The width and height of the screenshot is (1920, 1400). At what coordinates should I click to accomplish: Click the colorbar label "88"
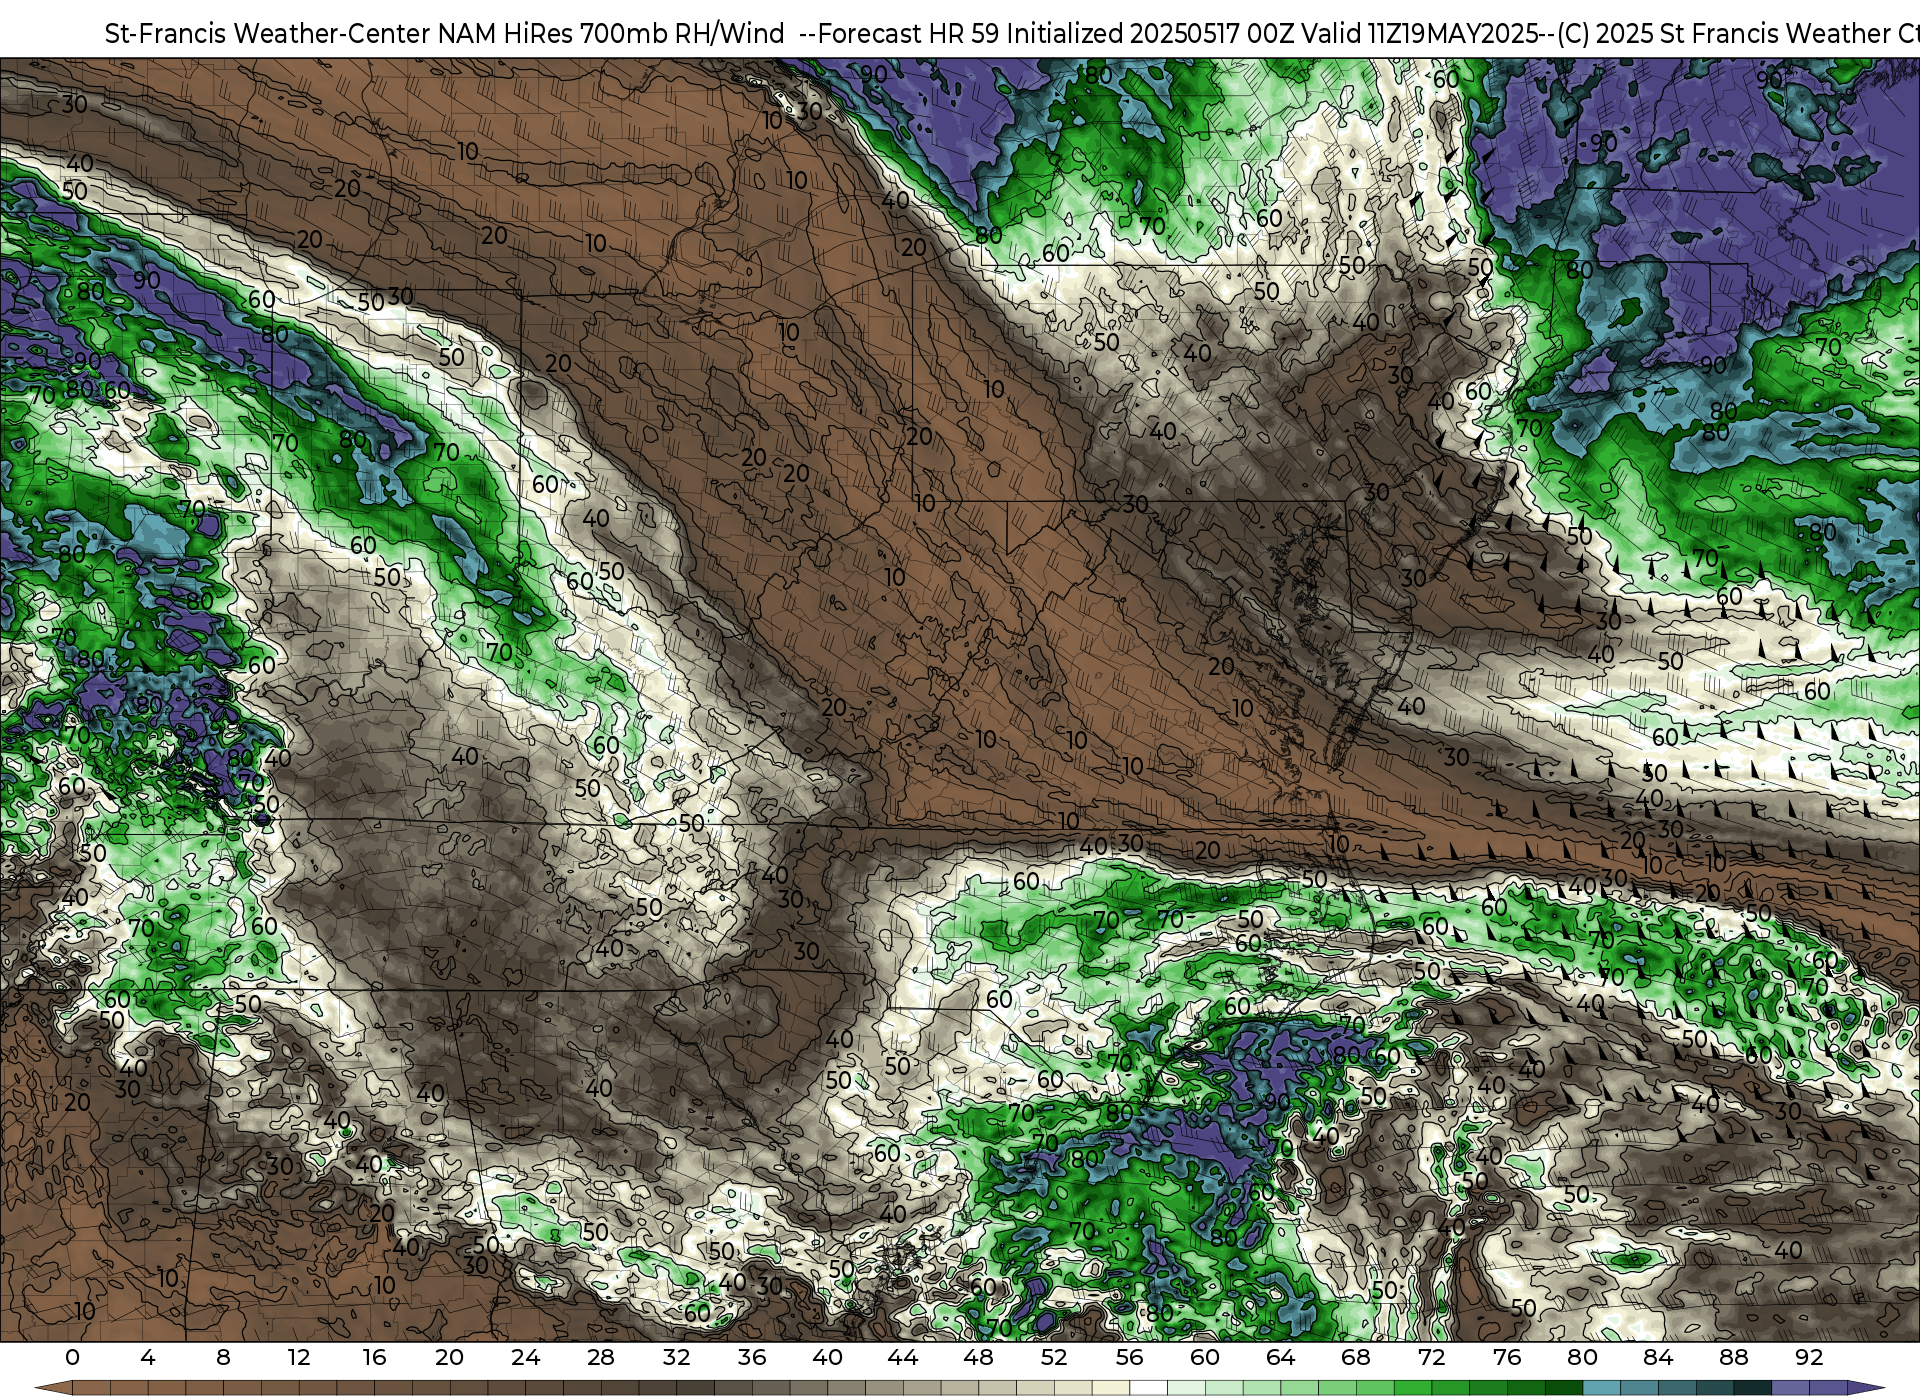coord(1733,1357)
